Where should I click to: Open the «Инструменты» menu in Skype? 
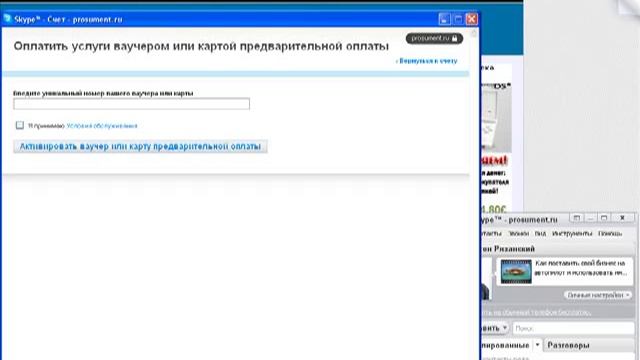click(572, 233)
